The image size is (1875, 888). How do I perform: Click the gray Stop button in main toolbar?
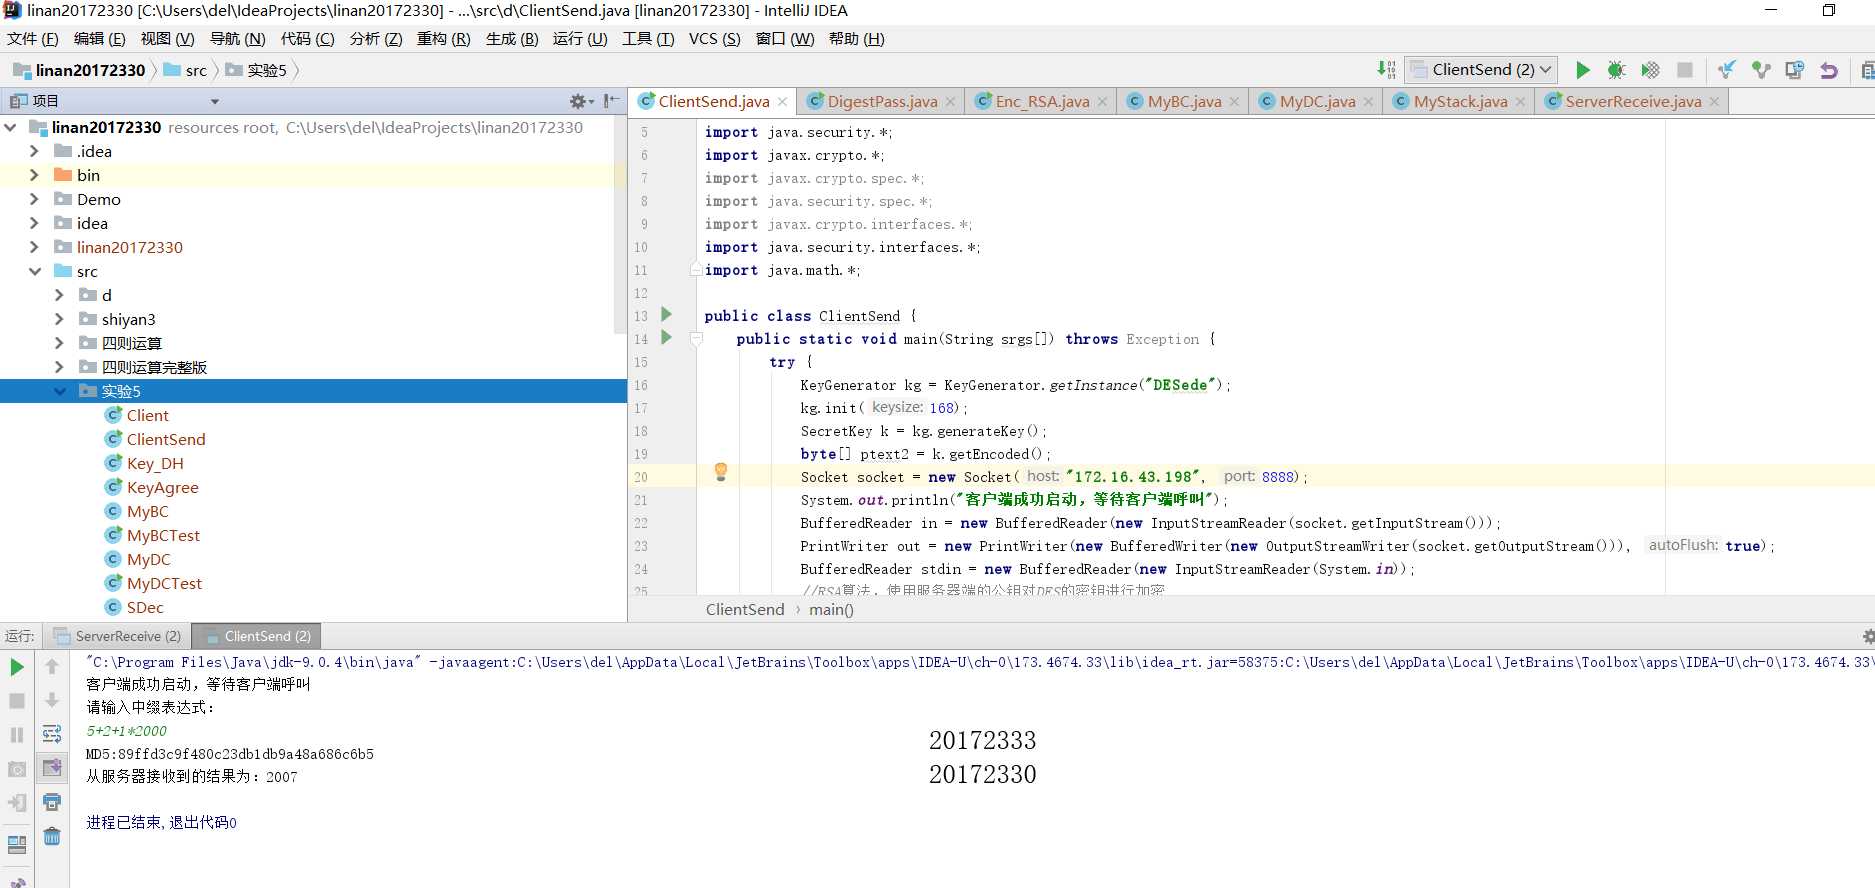click(x=1685, y=70)
